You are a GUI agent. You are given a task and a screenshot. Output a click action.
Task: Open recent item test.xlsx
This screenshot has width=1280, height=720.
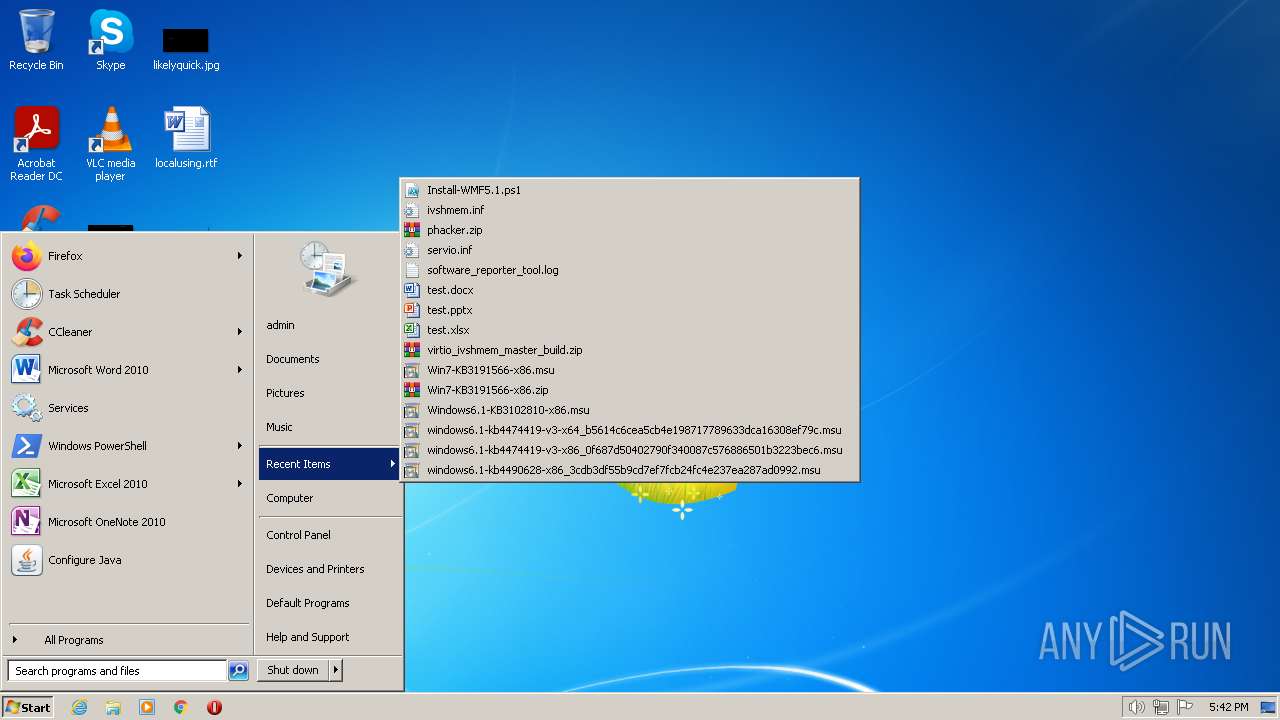pos(629,330)
